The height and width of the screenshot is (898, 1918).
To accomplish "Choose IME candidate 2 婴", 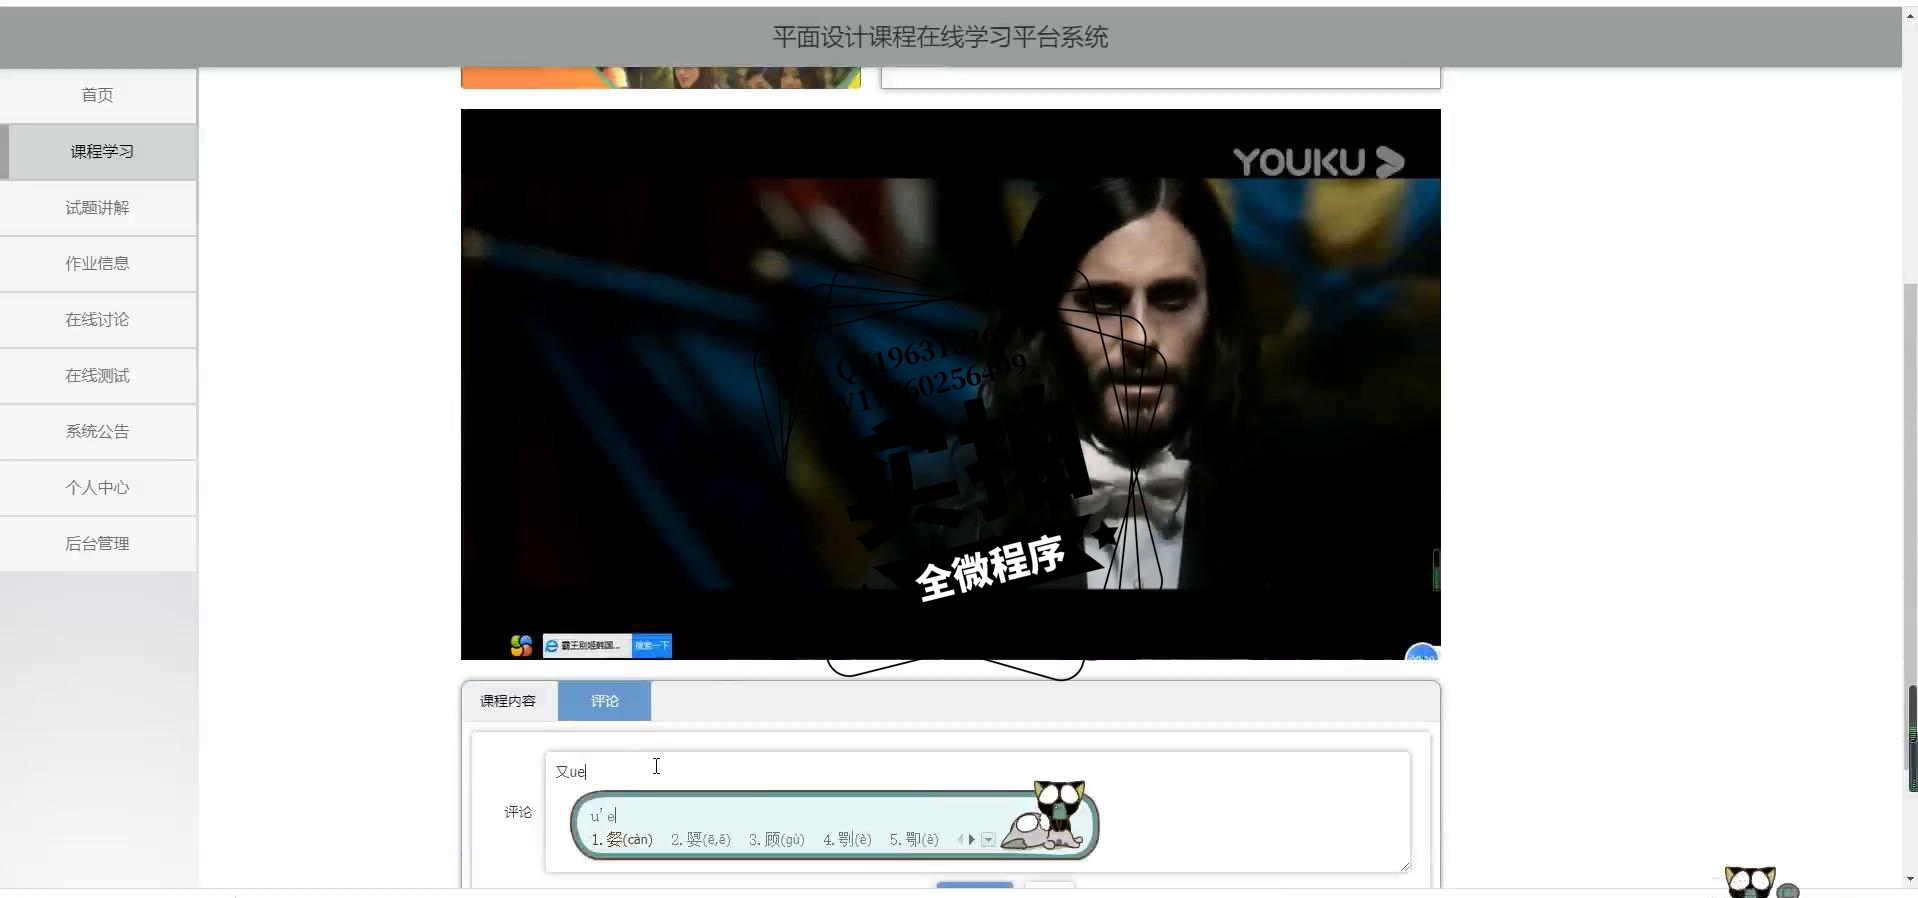I will click(x=701, y=839).
